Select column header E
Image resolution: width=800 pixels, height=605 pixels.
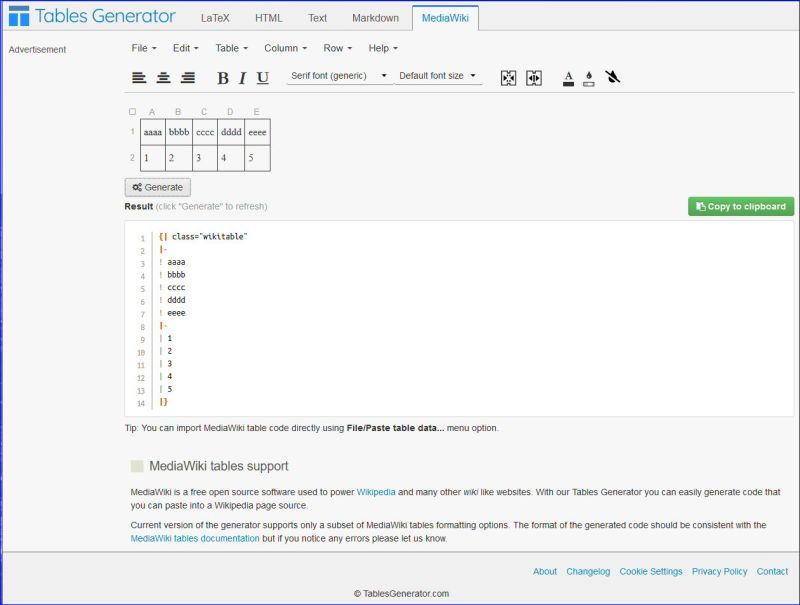(257, 112)
